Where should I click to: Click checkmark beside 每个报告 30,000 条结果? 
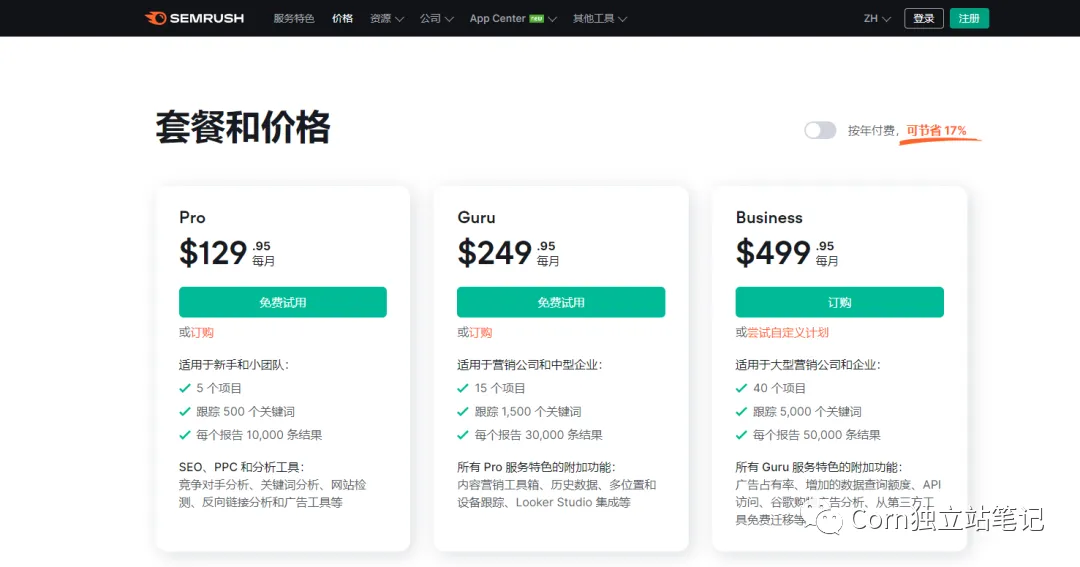(x=463, y=435)
